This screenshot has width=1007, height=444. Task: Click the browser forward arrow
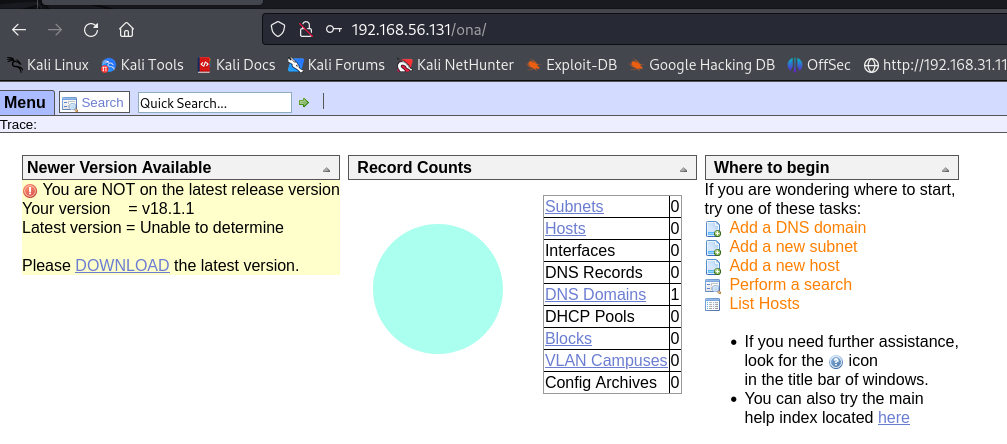(55, 30)
